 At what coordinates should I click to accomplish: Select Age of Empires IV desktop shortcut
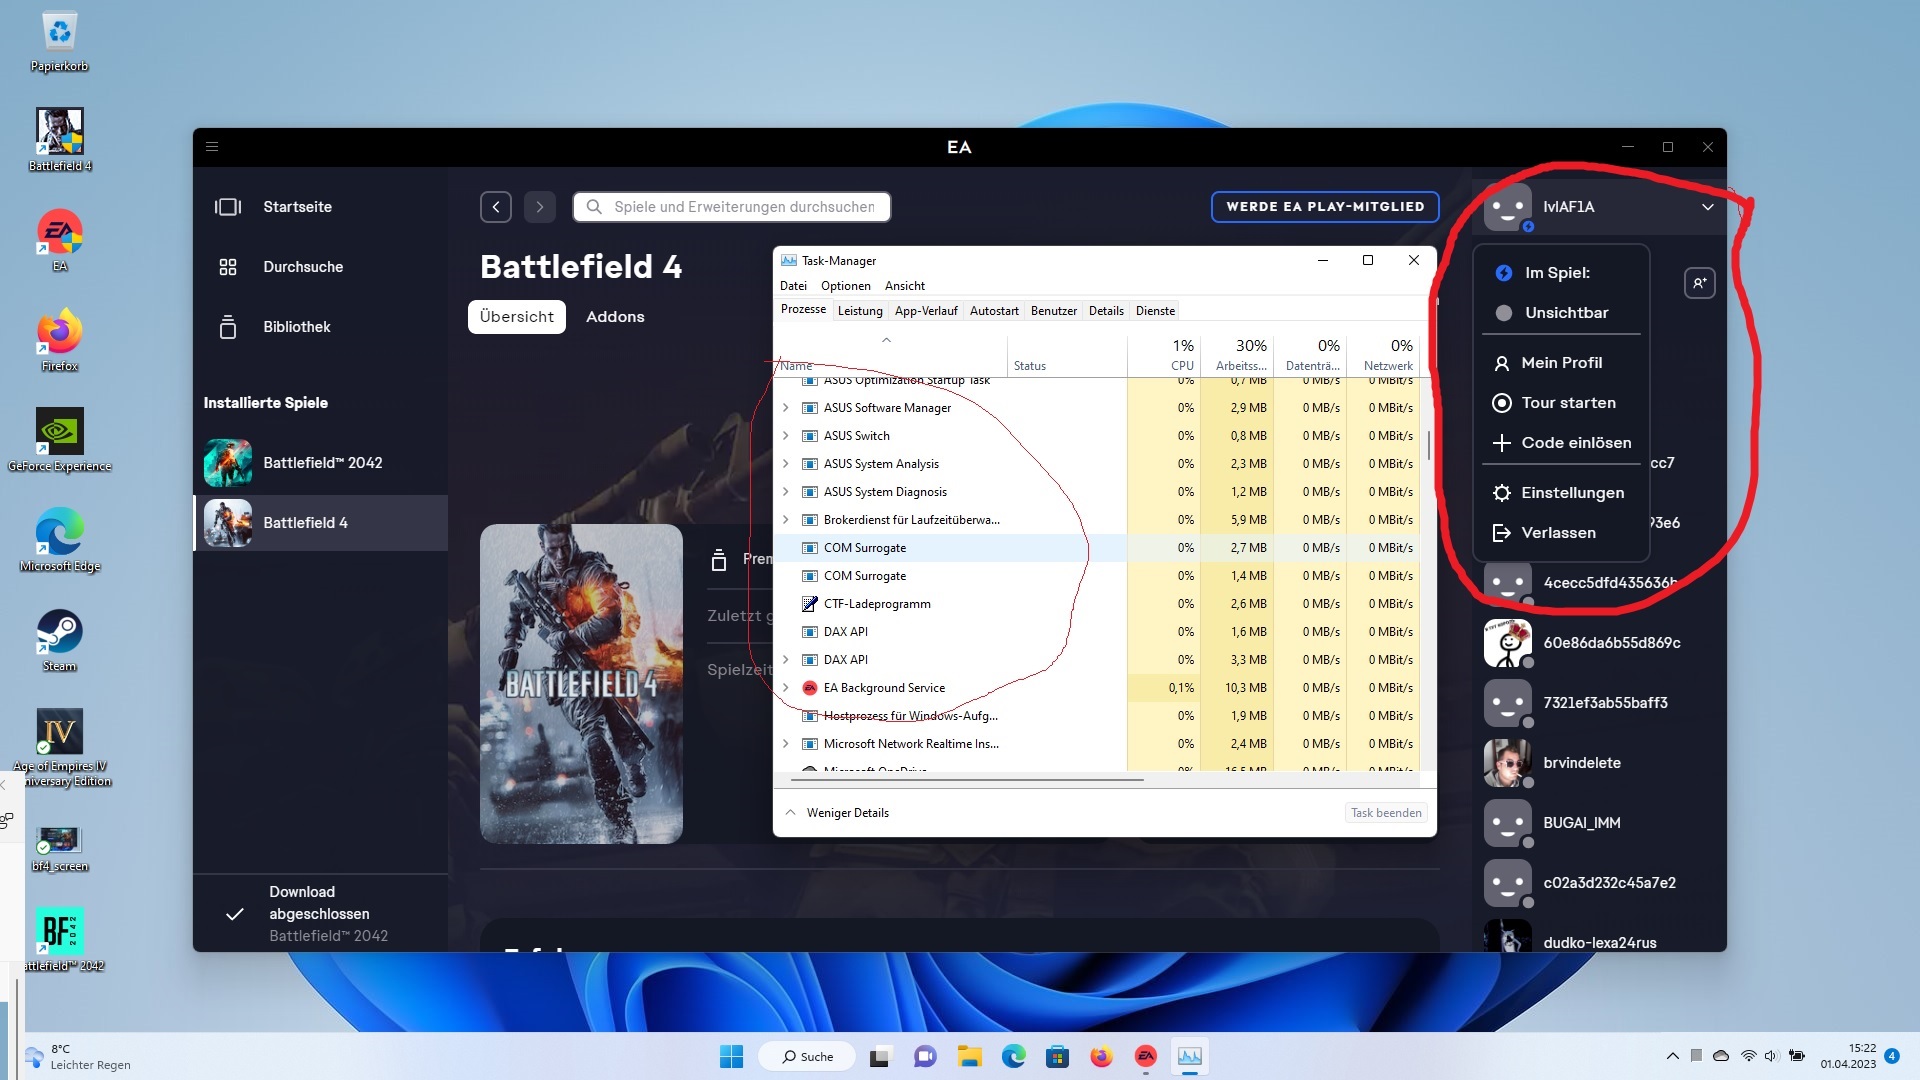point(60,748)
